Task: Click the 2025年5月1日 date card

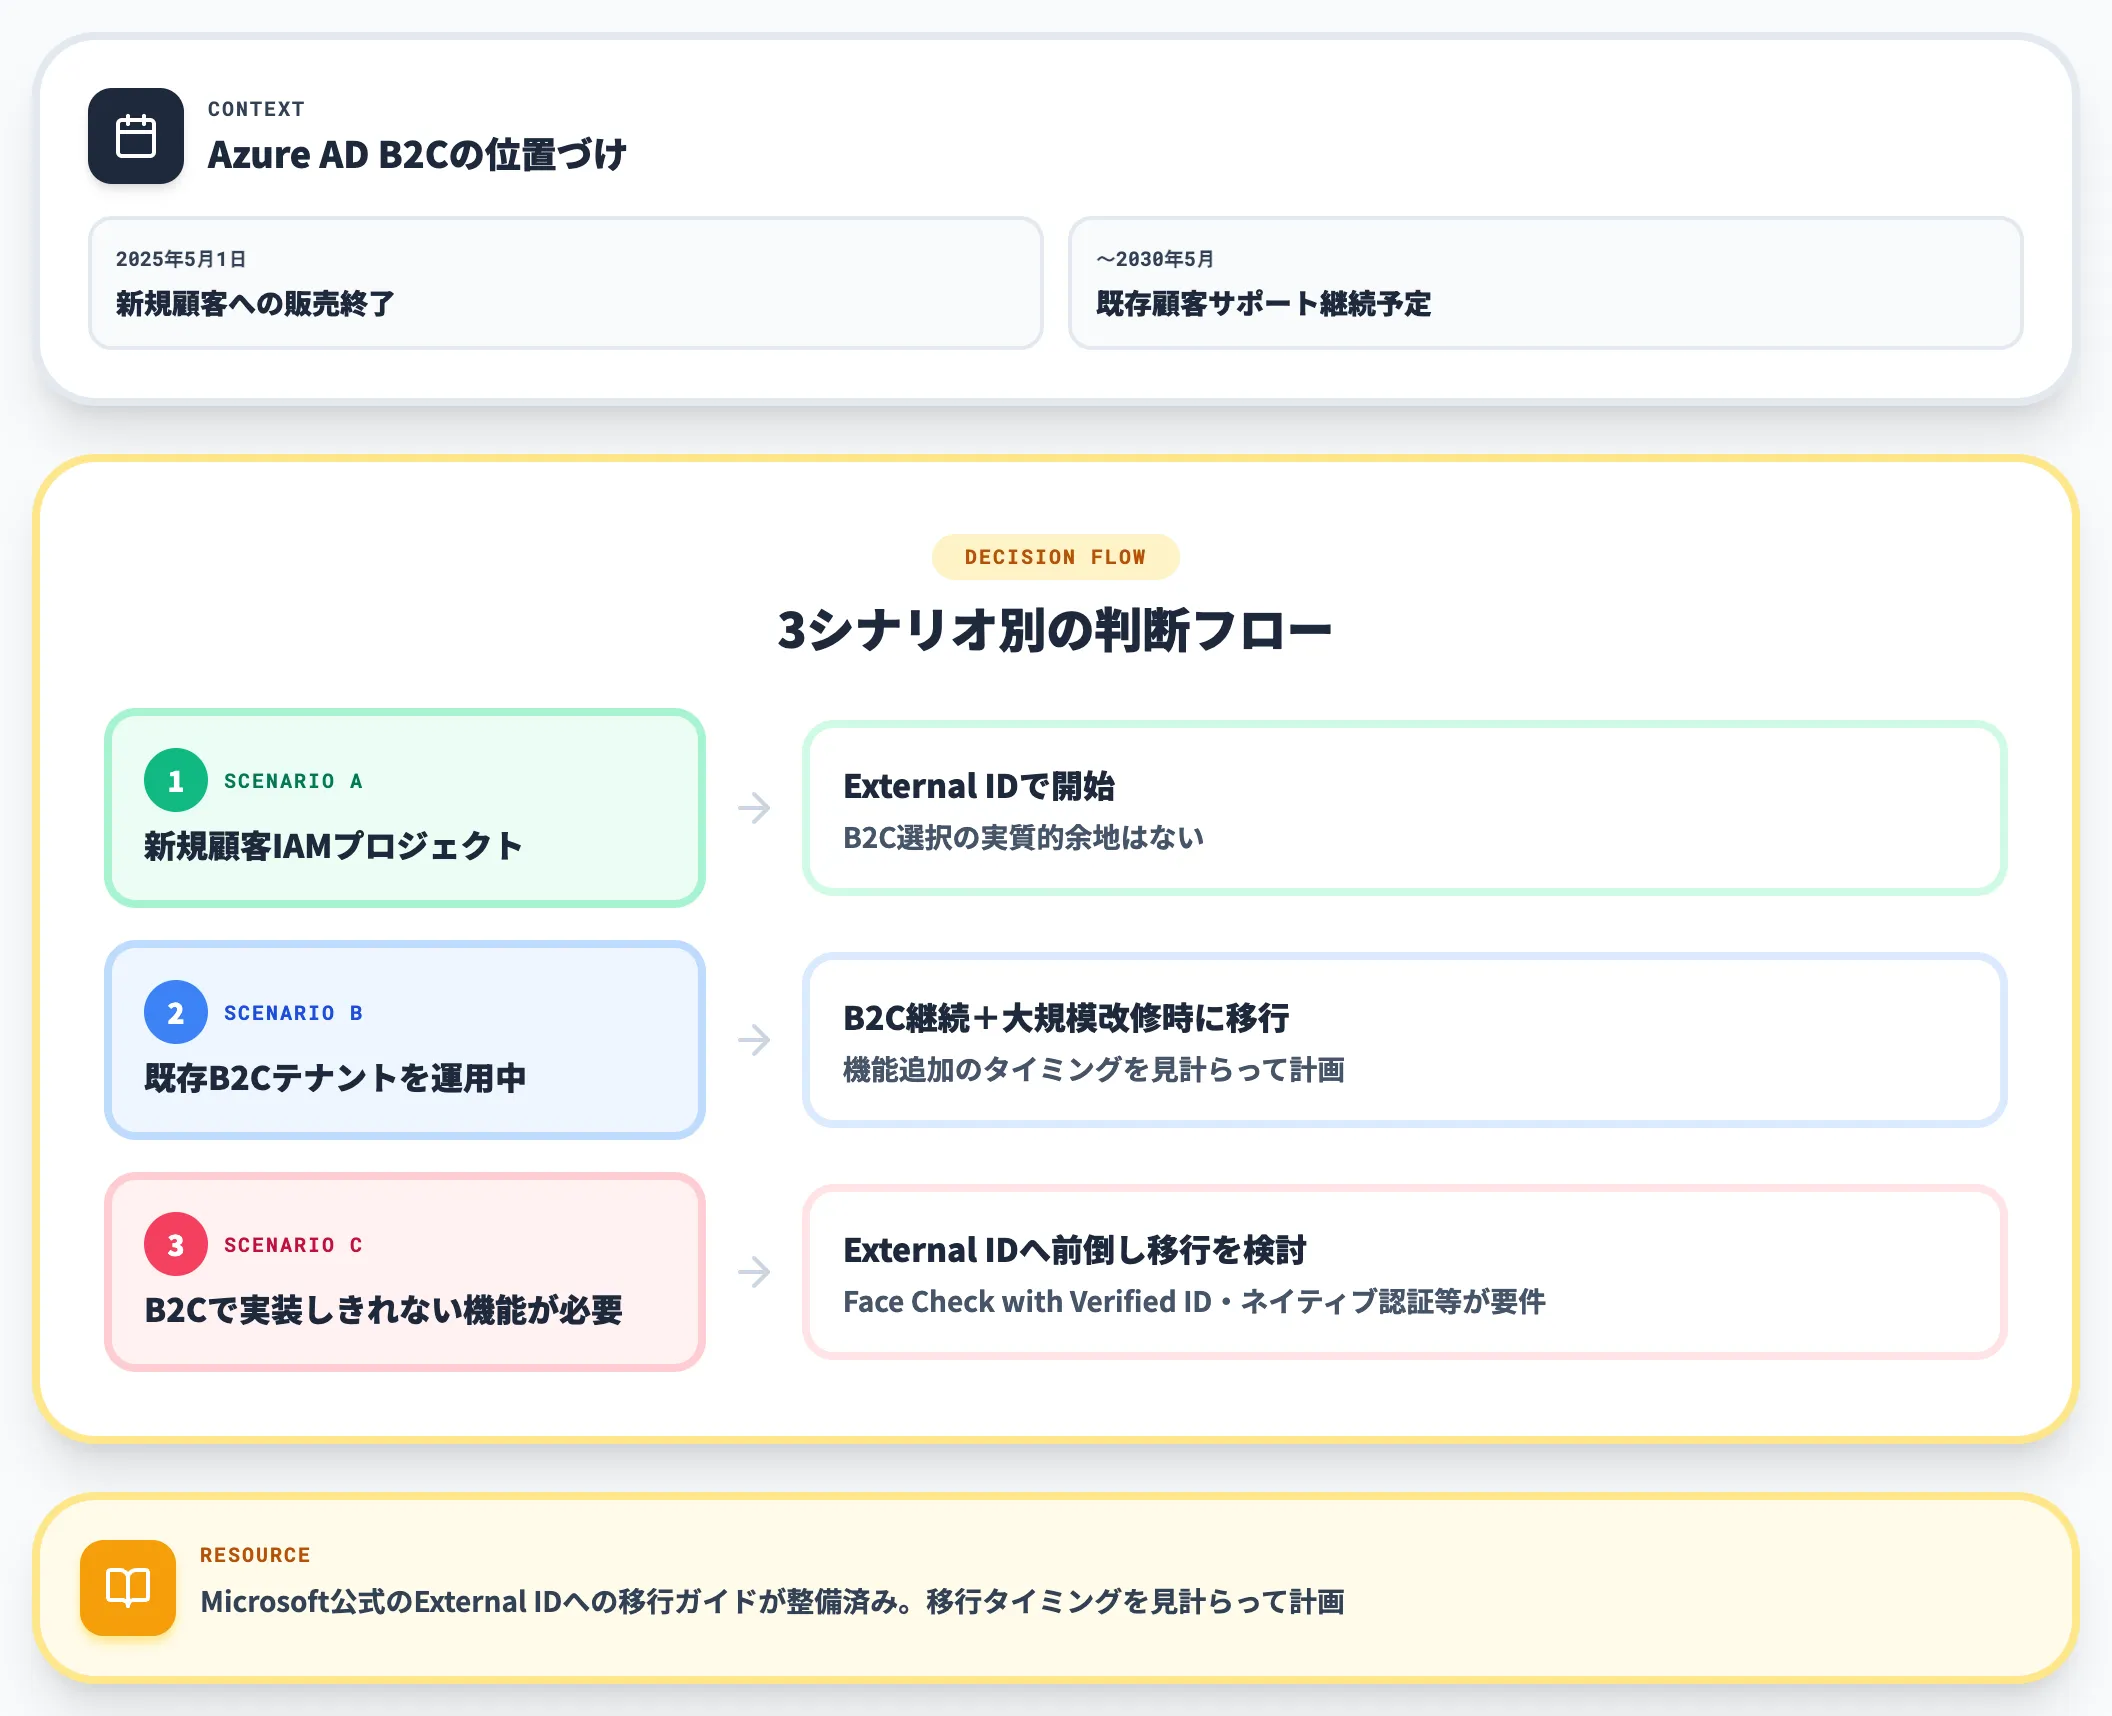Action: click(566, 283)
